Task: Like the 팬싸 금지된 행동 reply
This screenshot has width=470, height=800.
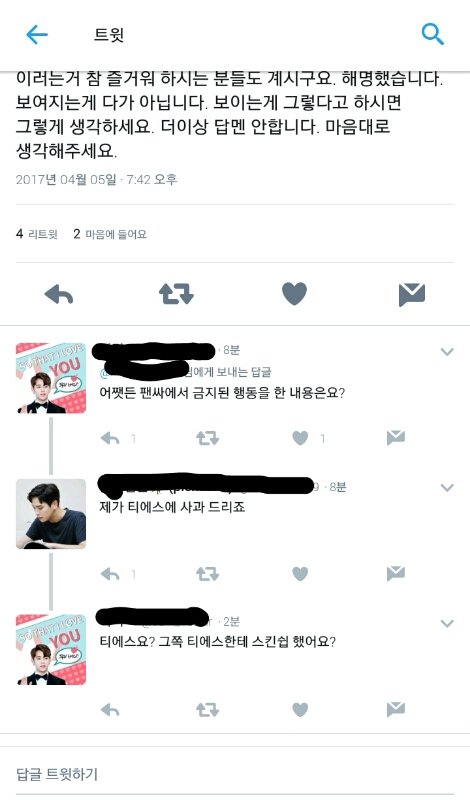Action: pyautogui.click(x=300, y=438)
